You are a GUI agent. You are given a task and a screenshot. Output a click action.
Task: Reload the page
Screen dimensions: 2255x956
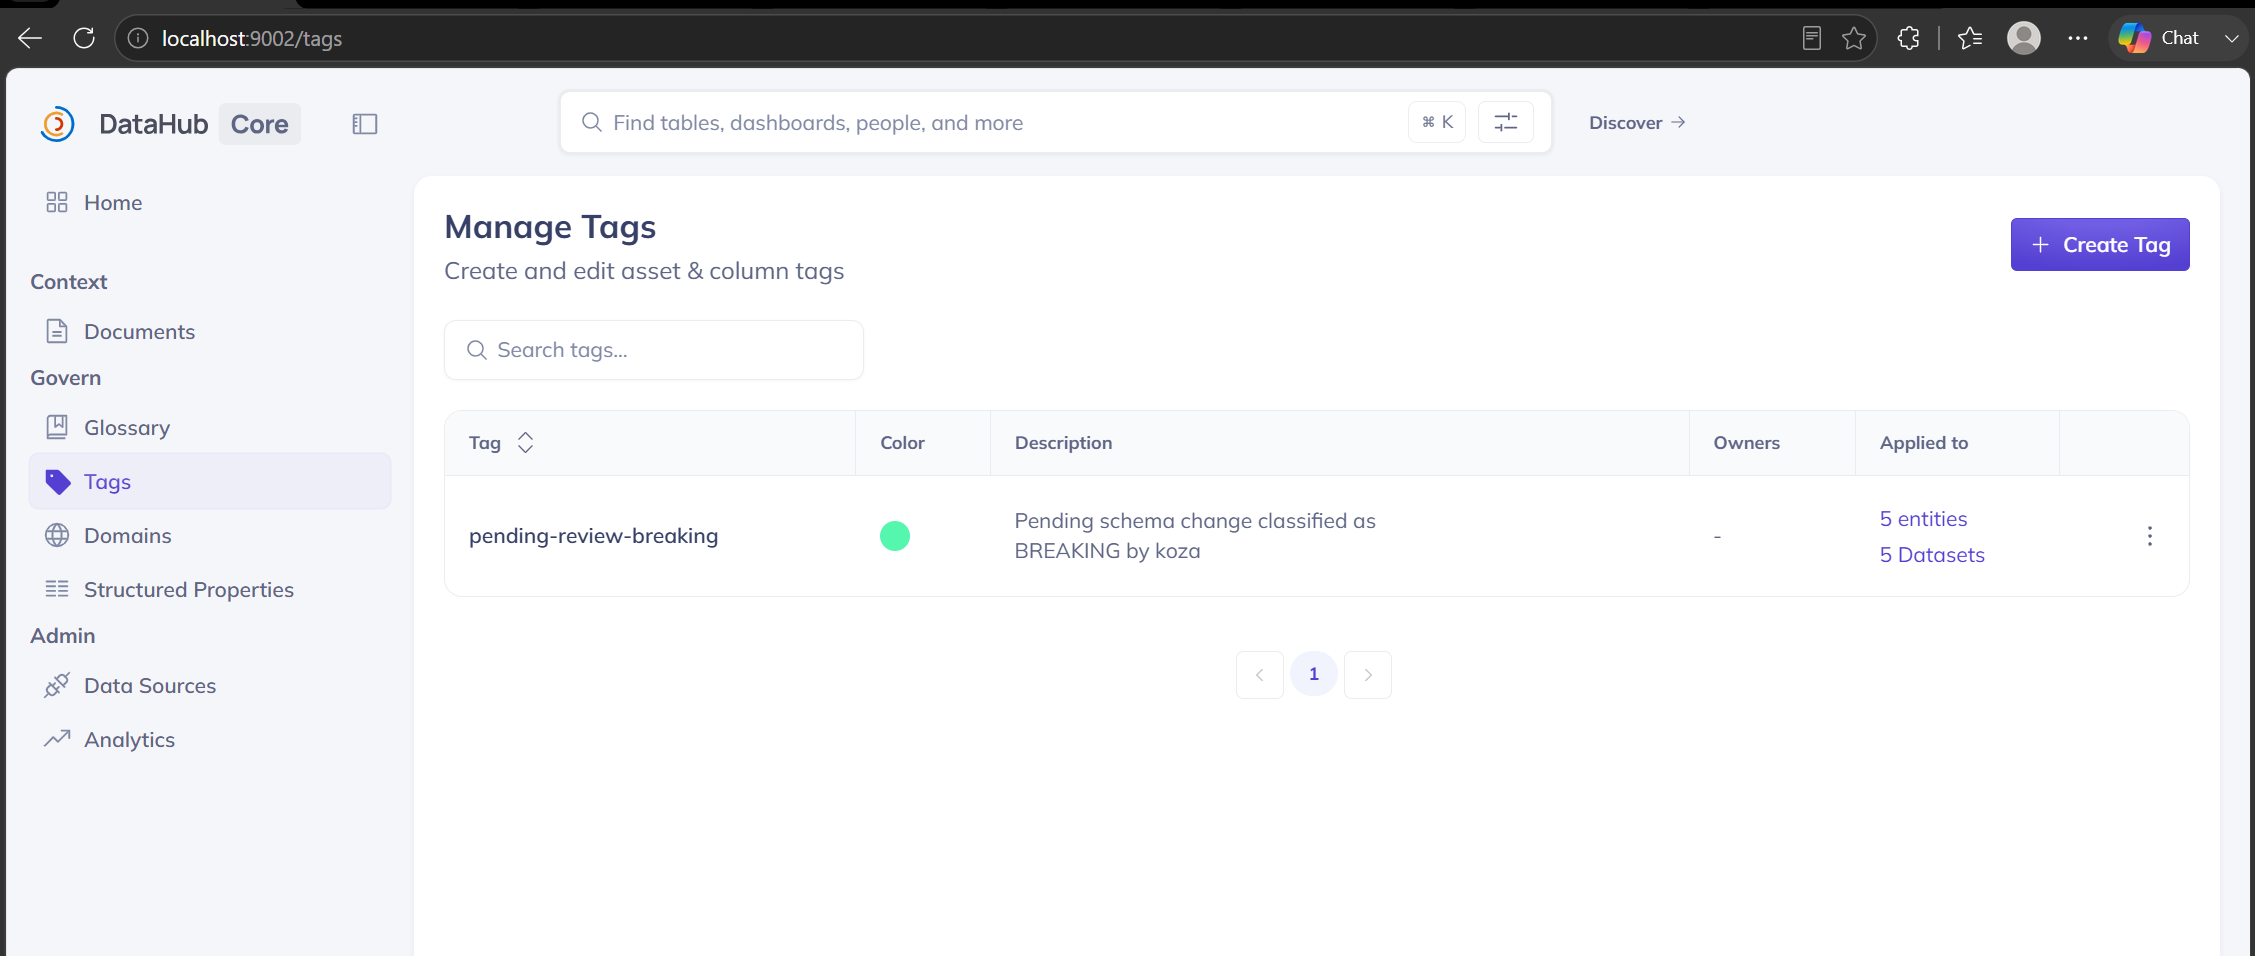[84, 38]
